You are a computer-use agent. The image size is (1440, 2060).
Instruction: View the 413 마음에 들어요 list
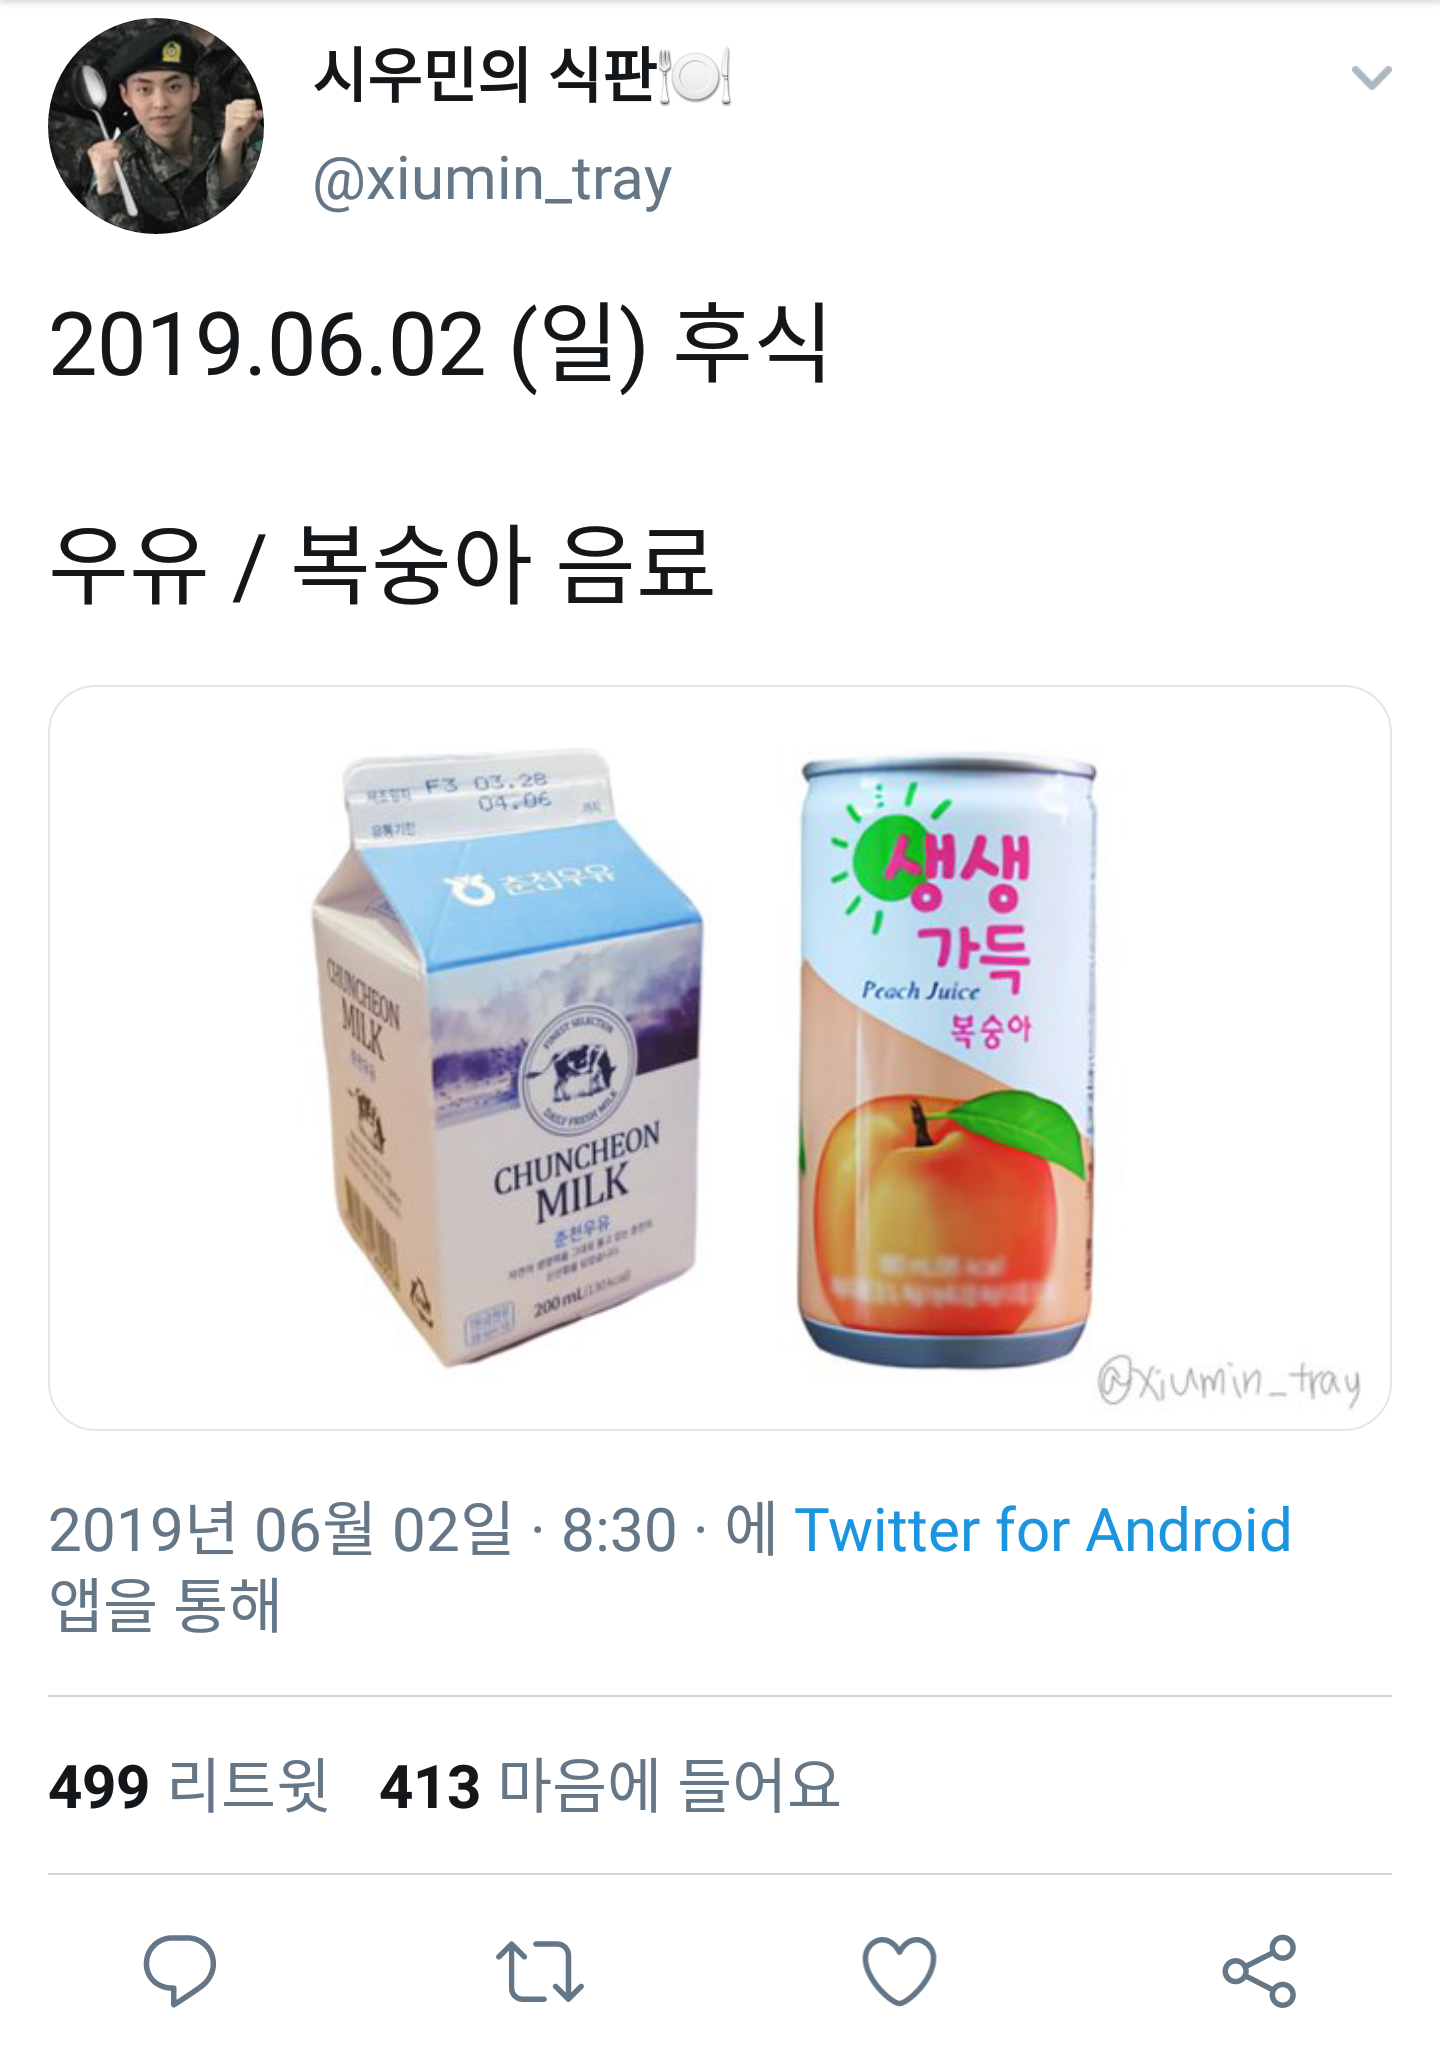point(609,1786)
